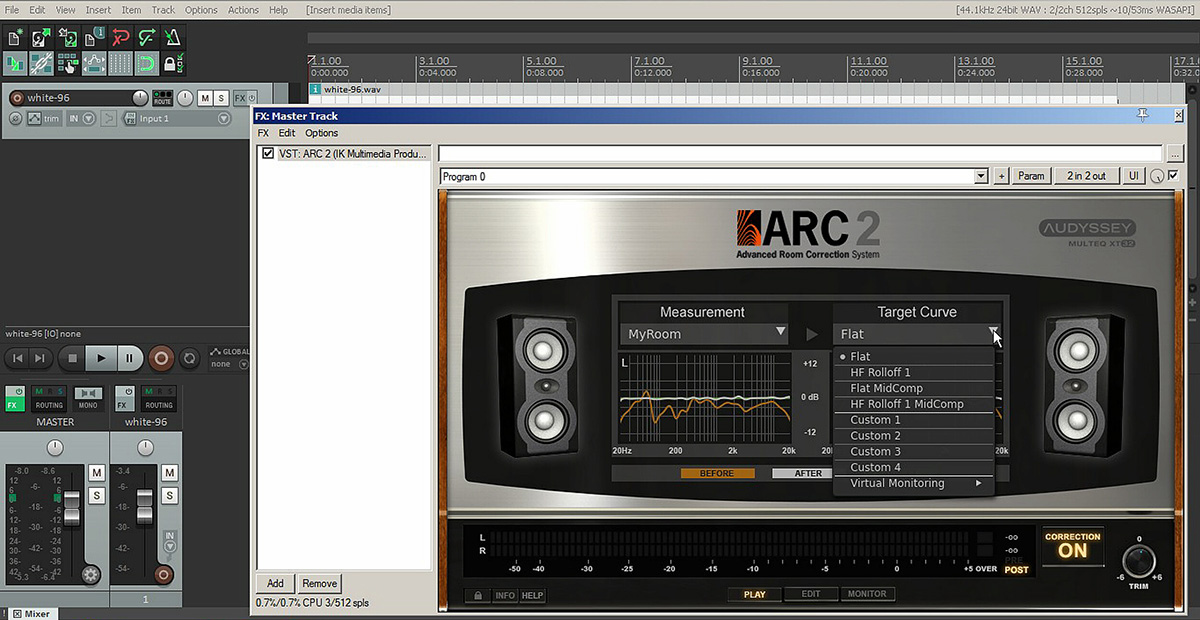Toggle grid lines toolbar icon
This screenshot has width=1200, height=620.
tap(120, 63)
